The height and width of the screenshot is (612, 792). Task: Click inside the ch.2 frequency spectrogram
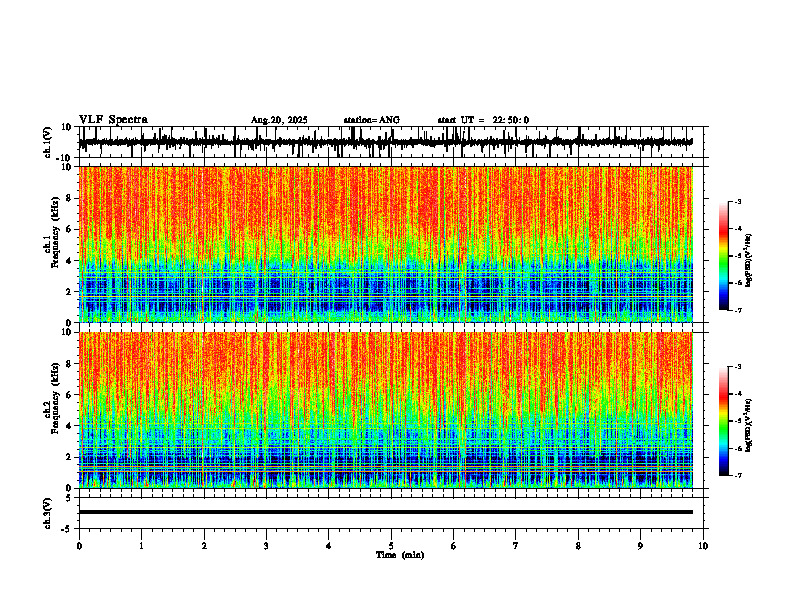386,410
